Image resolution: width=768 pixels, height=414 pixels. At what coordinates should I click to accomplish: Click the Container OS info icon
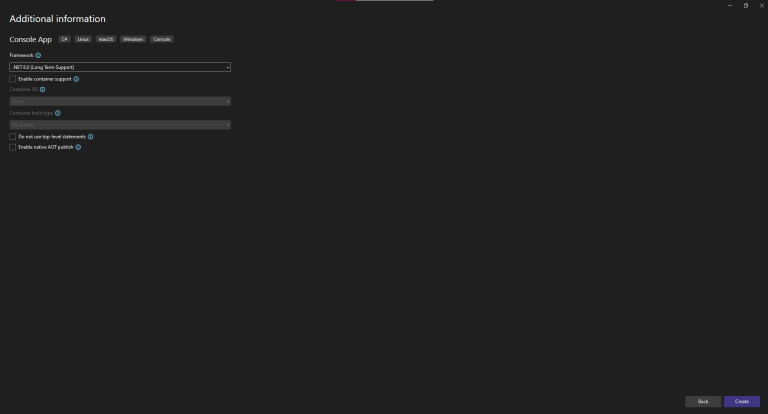click(43, 90)
